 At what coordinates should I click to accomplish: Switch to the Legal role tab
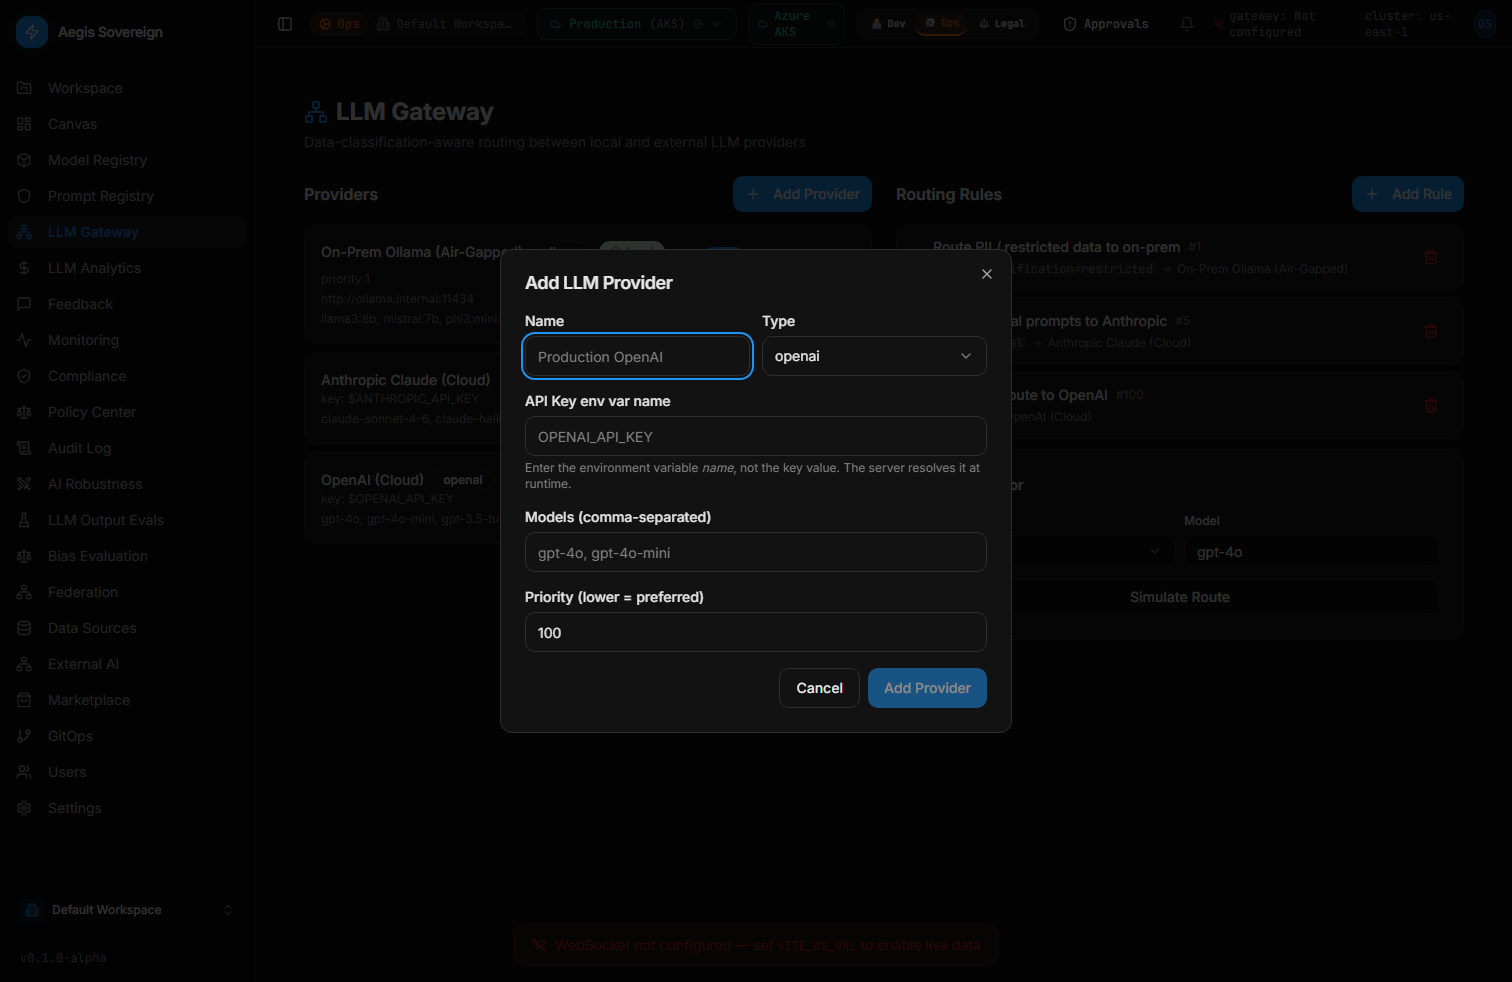1002,24
